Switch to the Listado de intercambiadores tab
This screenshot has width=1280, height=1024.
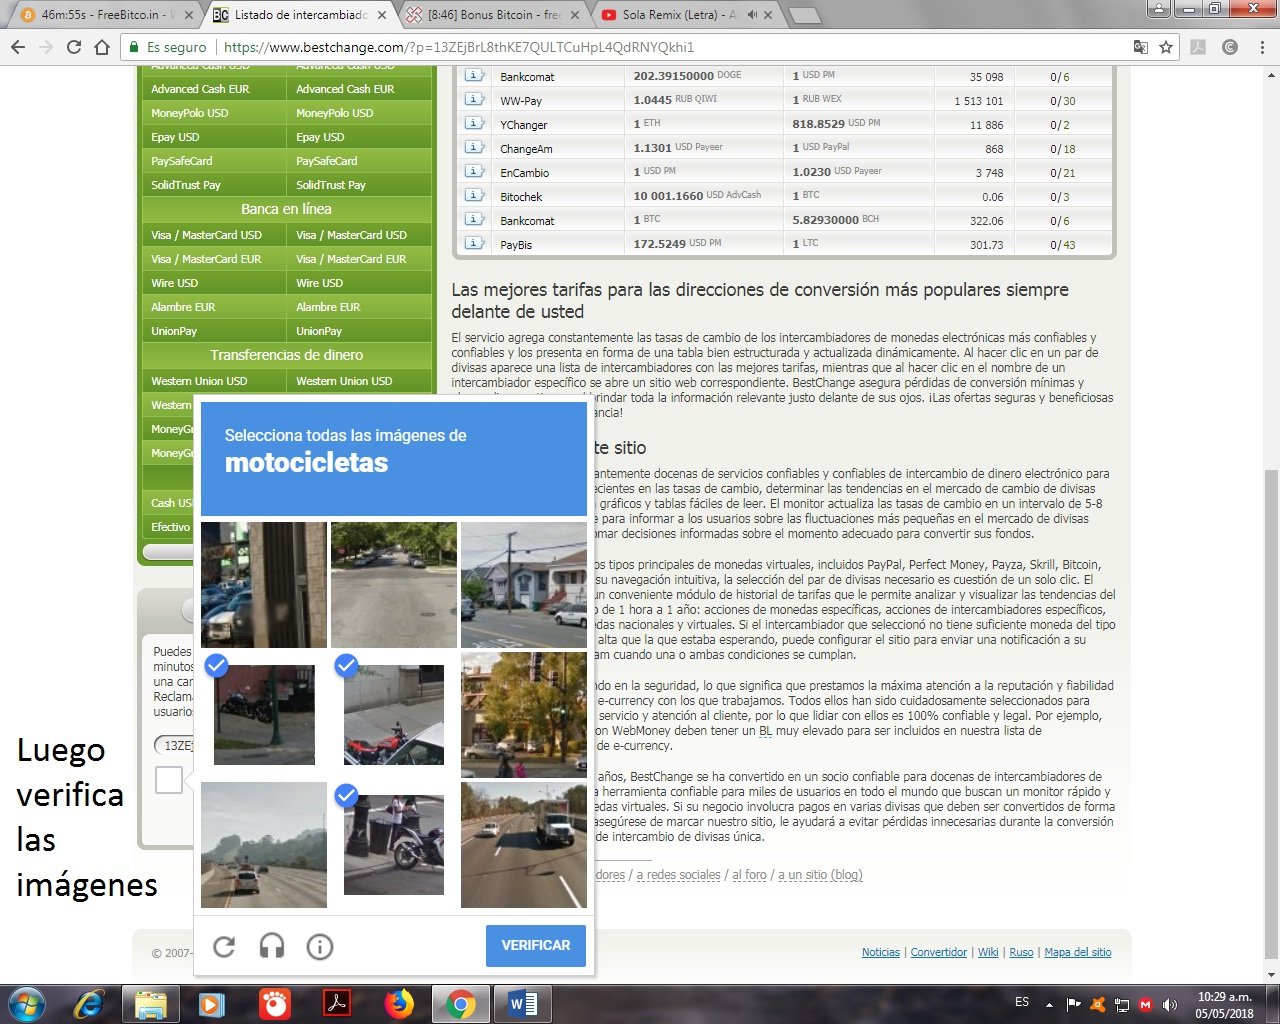coord(301,15)
